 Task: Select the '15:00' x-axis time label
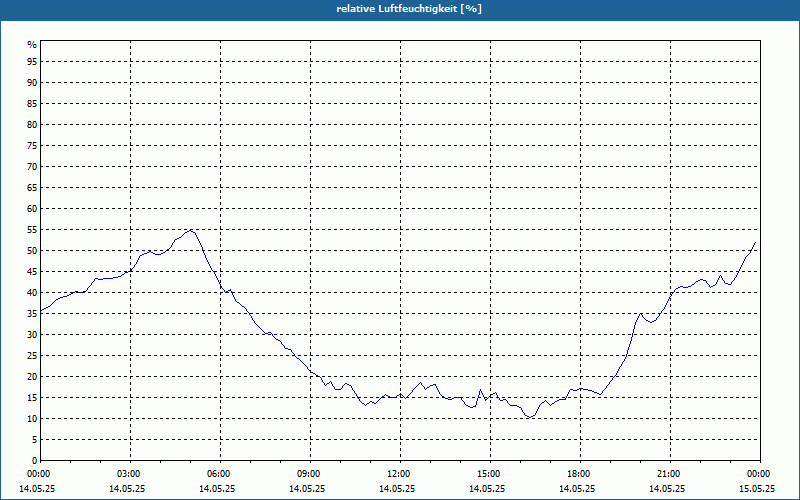tap(488, 474)
